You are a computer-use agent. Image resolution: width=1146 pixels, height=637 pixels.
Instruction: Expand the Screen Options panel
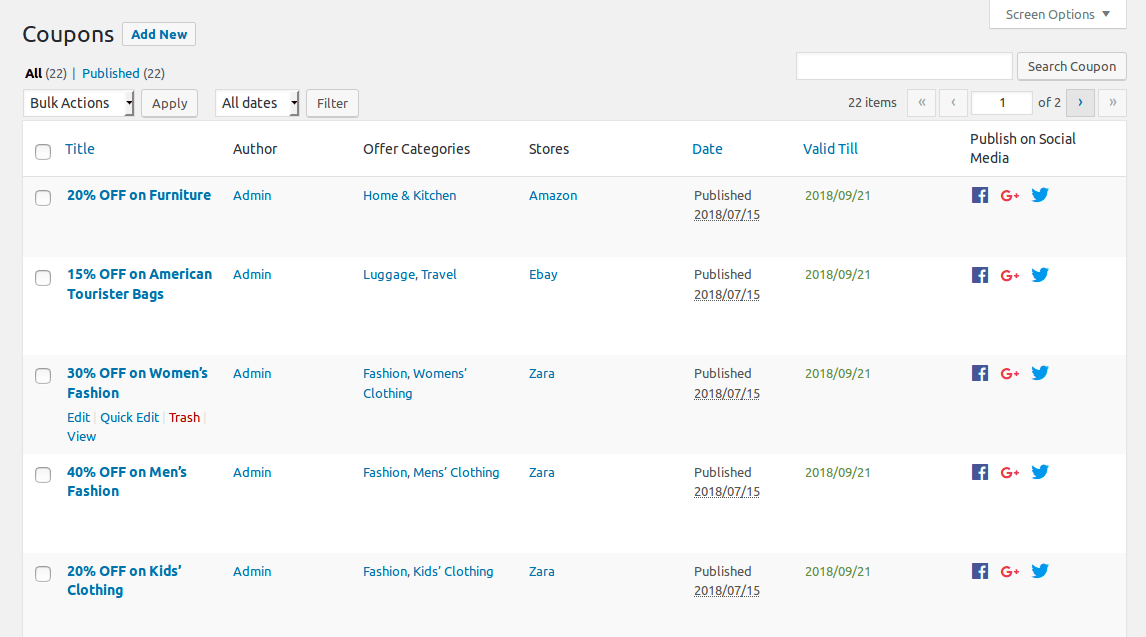pyautogui.click(x=1058, y=15)
